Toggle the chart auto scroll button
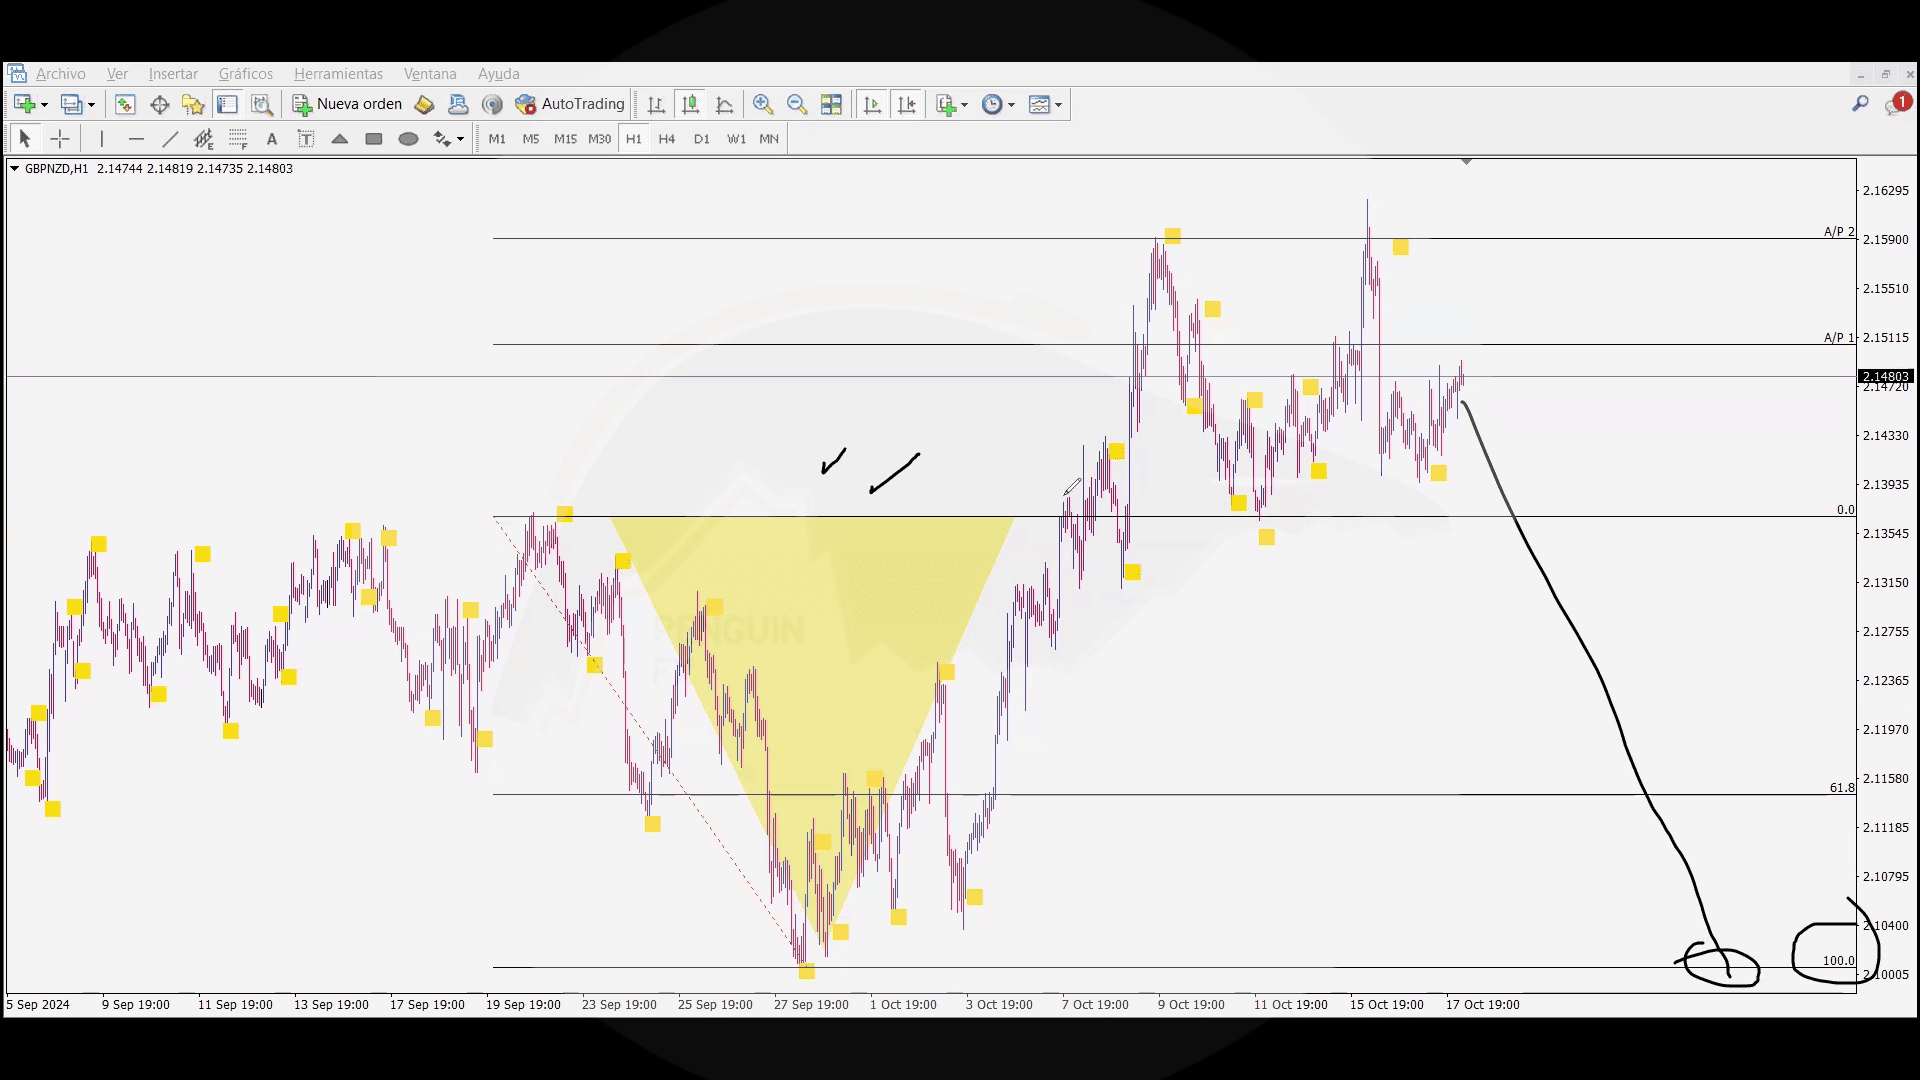Viewport: 1920px width, 1080px height. click(x=872, y=104)
